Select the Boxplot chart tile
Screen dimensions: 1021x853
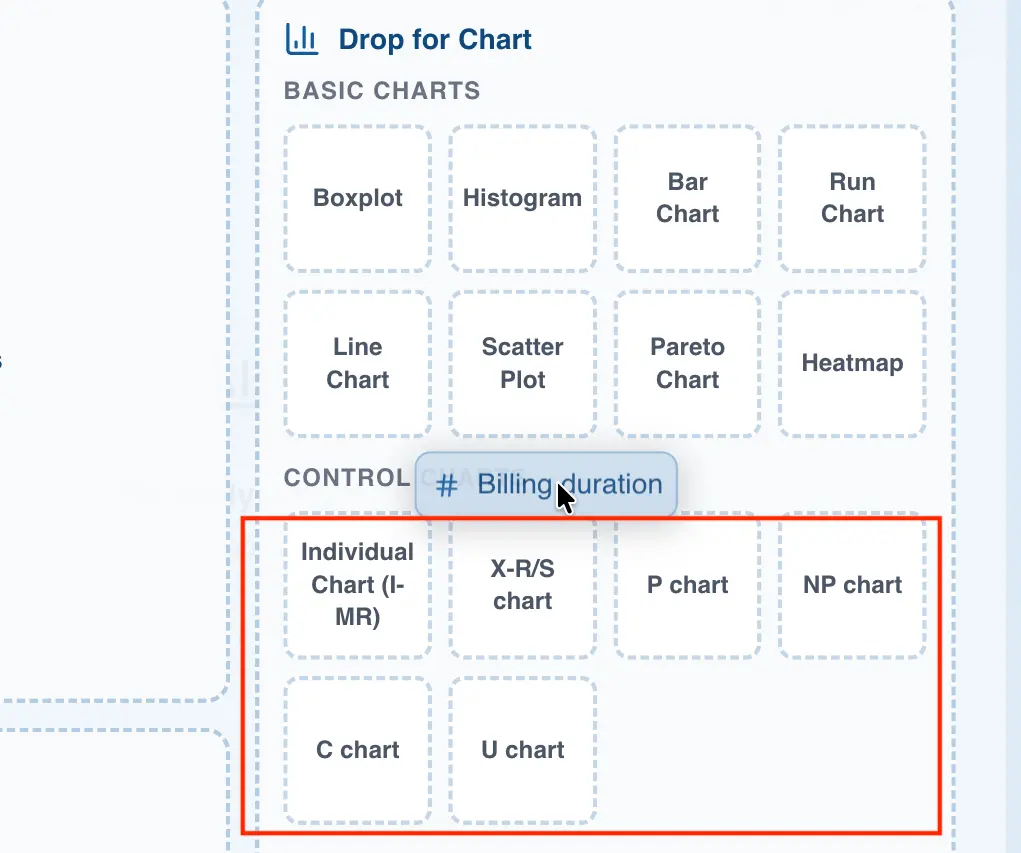[357, 197]
